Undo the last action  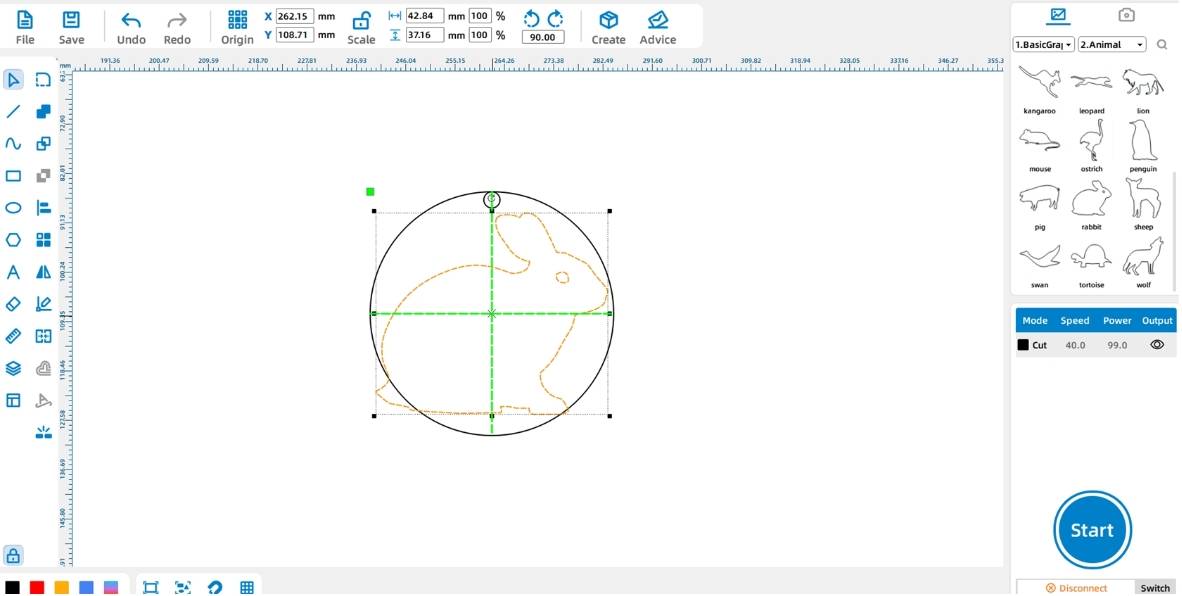coord(131,28)
